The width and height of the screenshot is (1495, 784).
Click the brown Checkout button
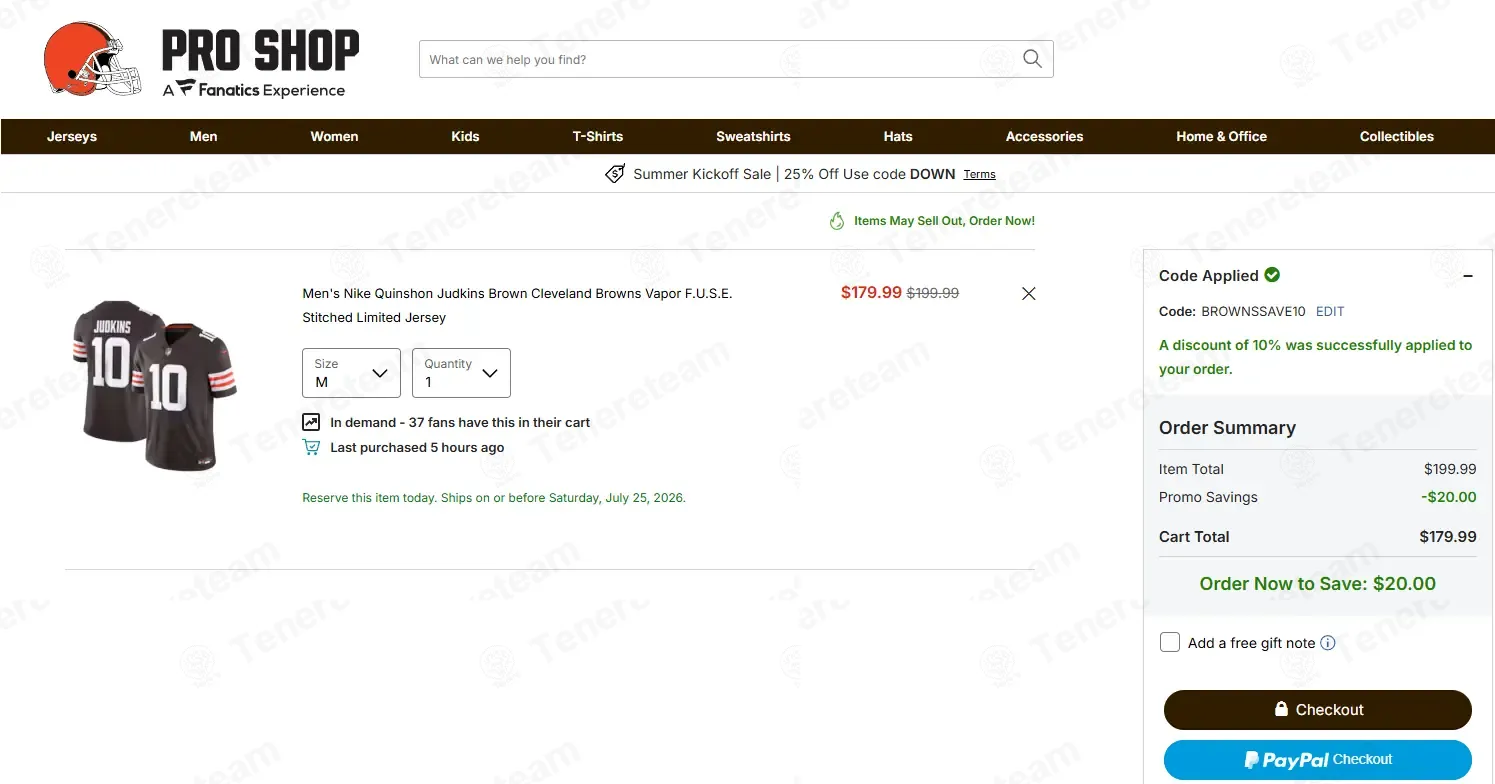1317,710
